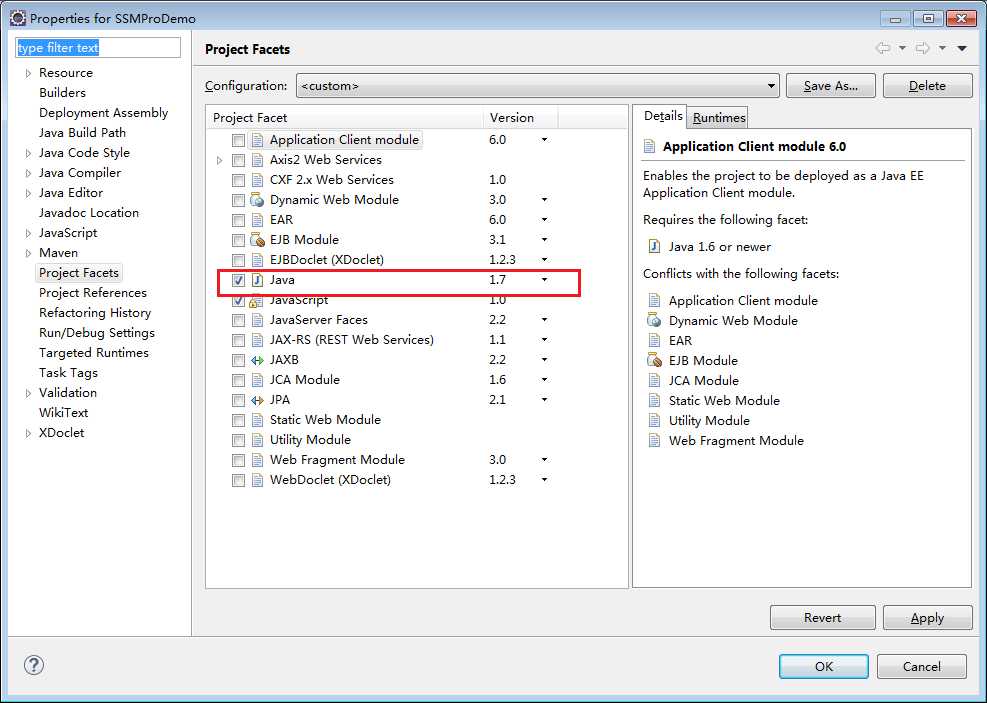The height and width of the screenshot is (703, 987).
Task: Click the WebDoclet (XDoclet) facet icon
Action: point(257,480)
